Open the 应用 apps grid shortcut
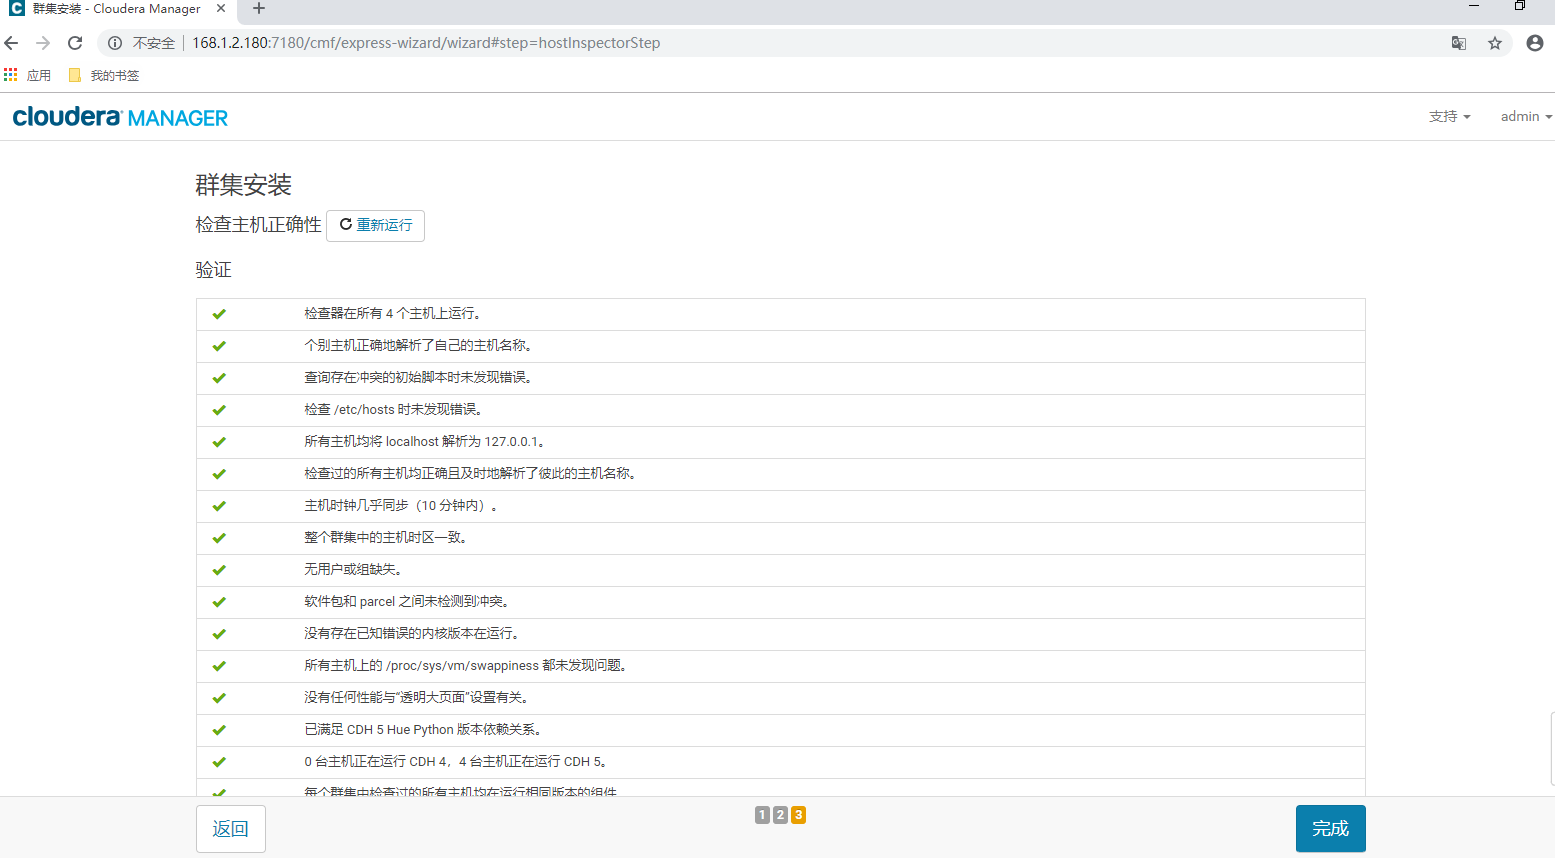Viewport: 1555px width, 858px height. coord(28,75)
